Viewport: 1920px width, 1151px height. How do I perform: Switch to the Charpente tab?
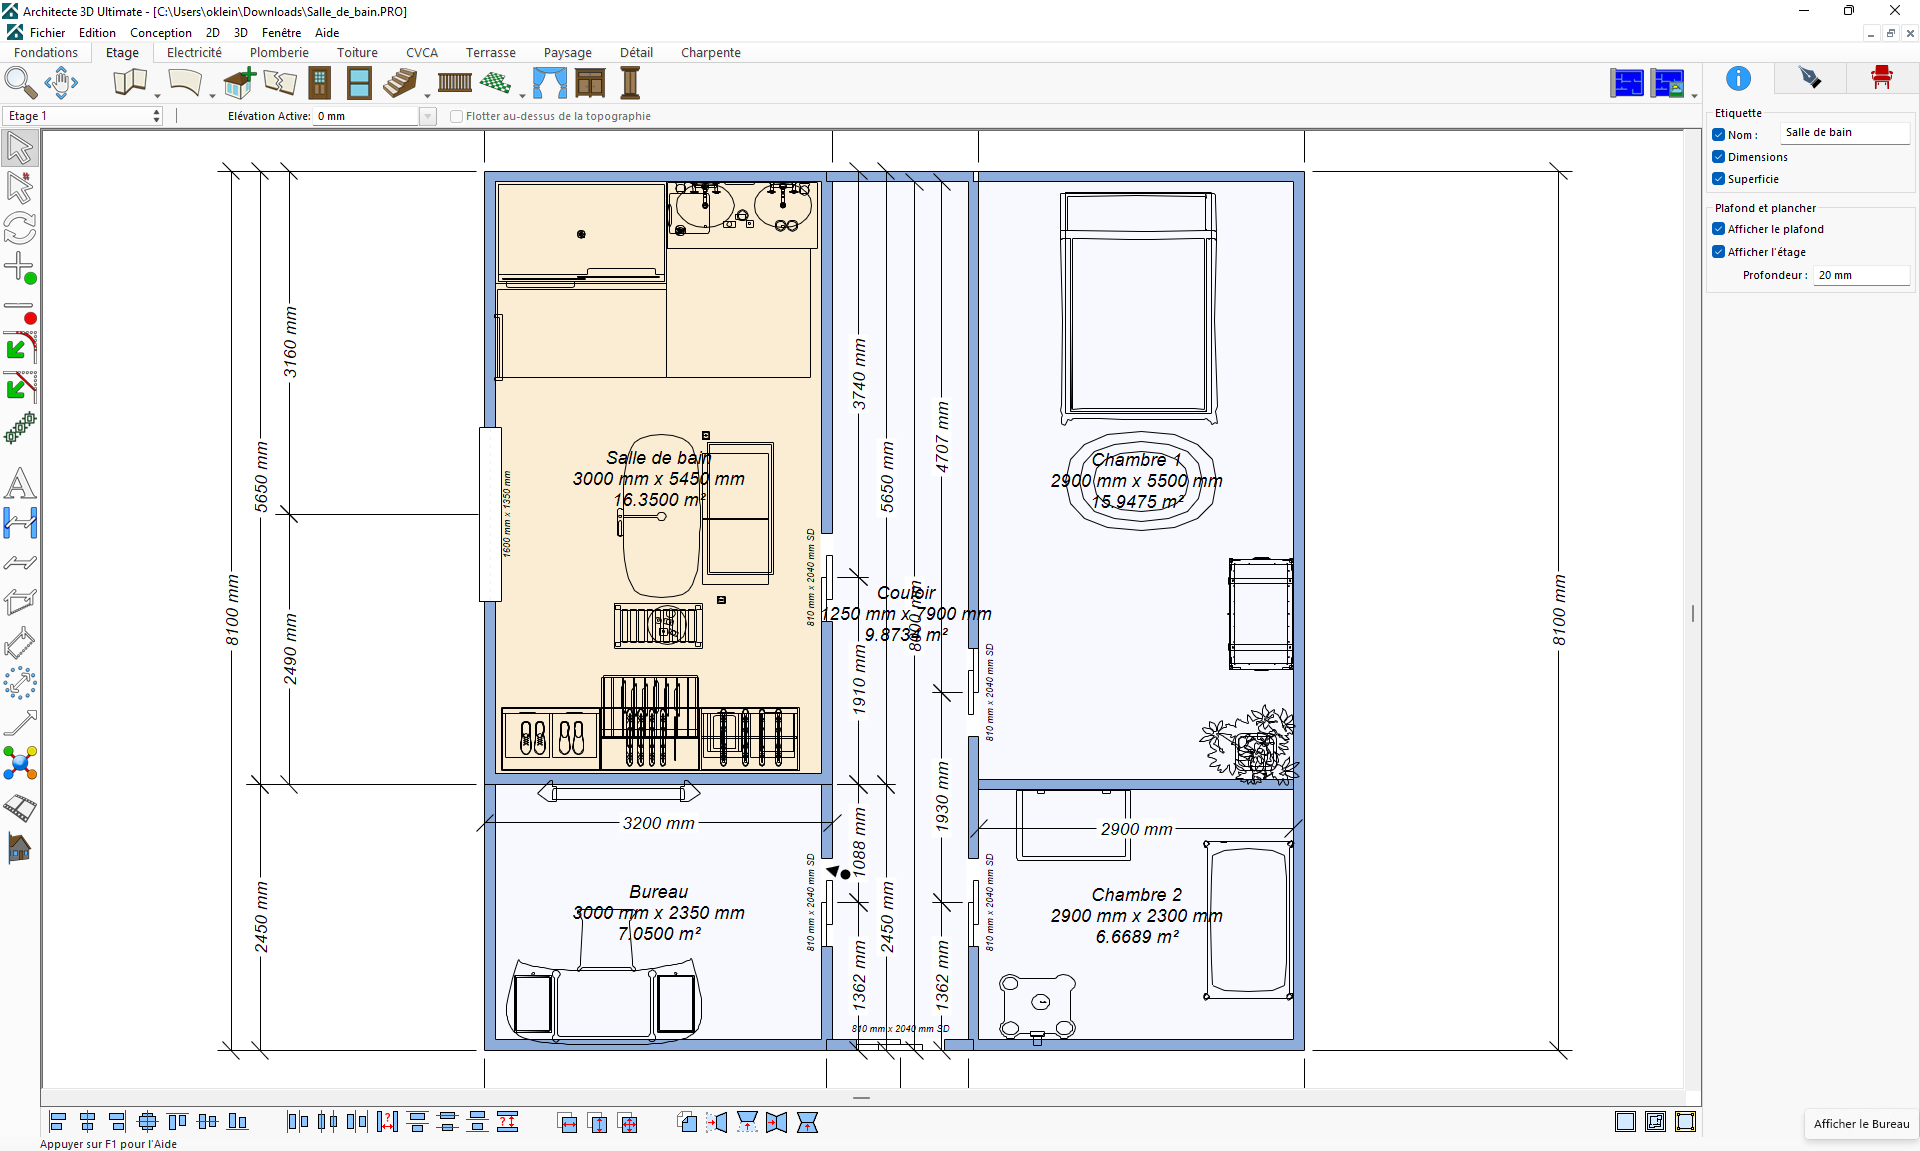711,53
